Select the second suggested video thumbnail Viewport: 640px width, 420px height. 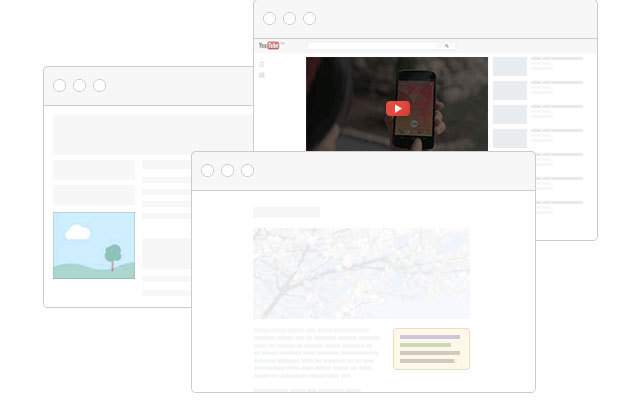click(x=510, y=91)
